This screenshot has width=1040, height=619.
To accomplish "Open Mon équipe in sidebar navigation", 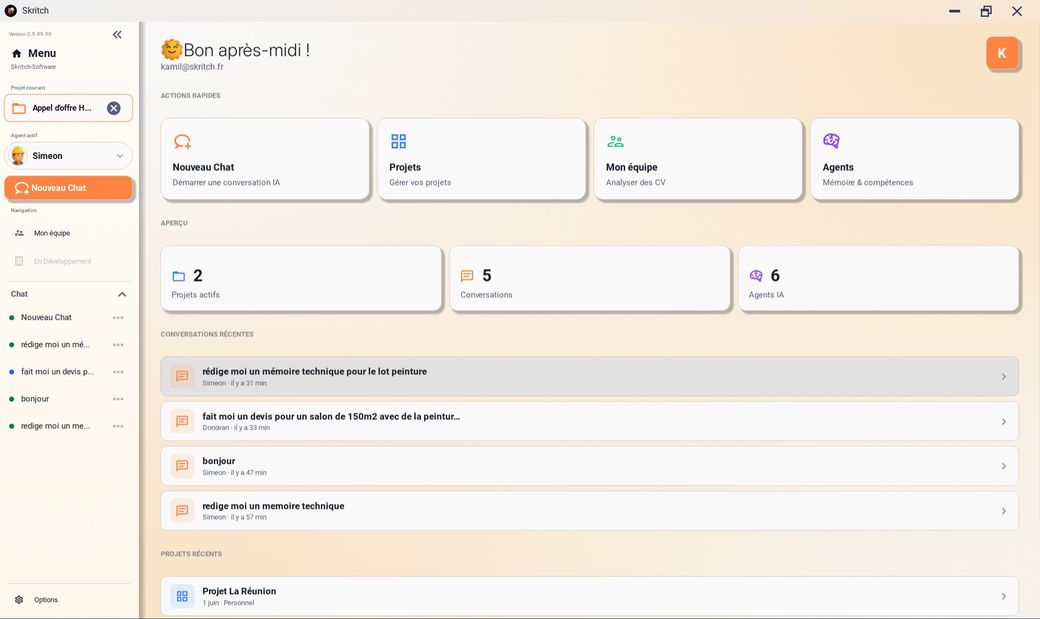I will pyautogui.click(x=68, y=233).
